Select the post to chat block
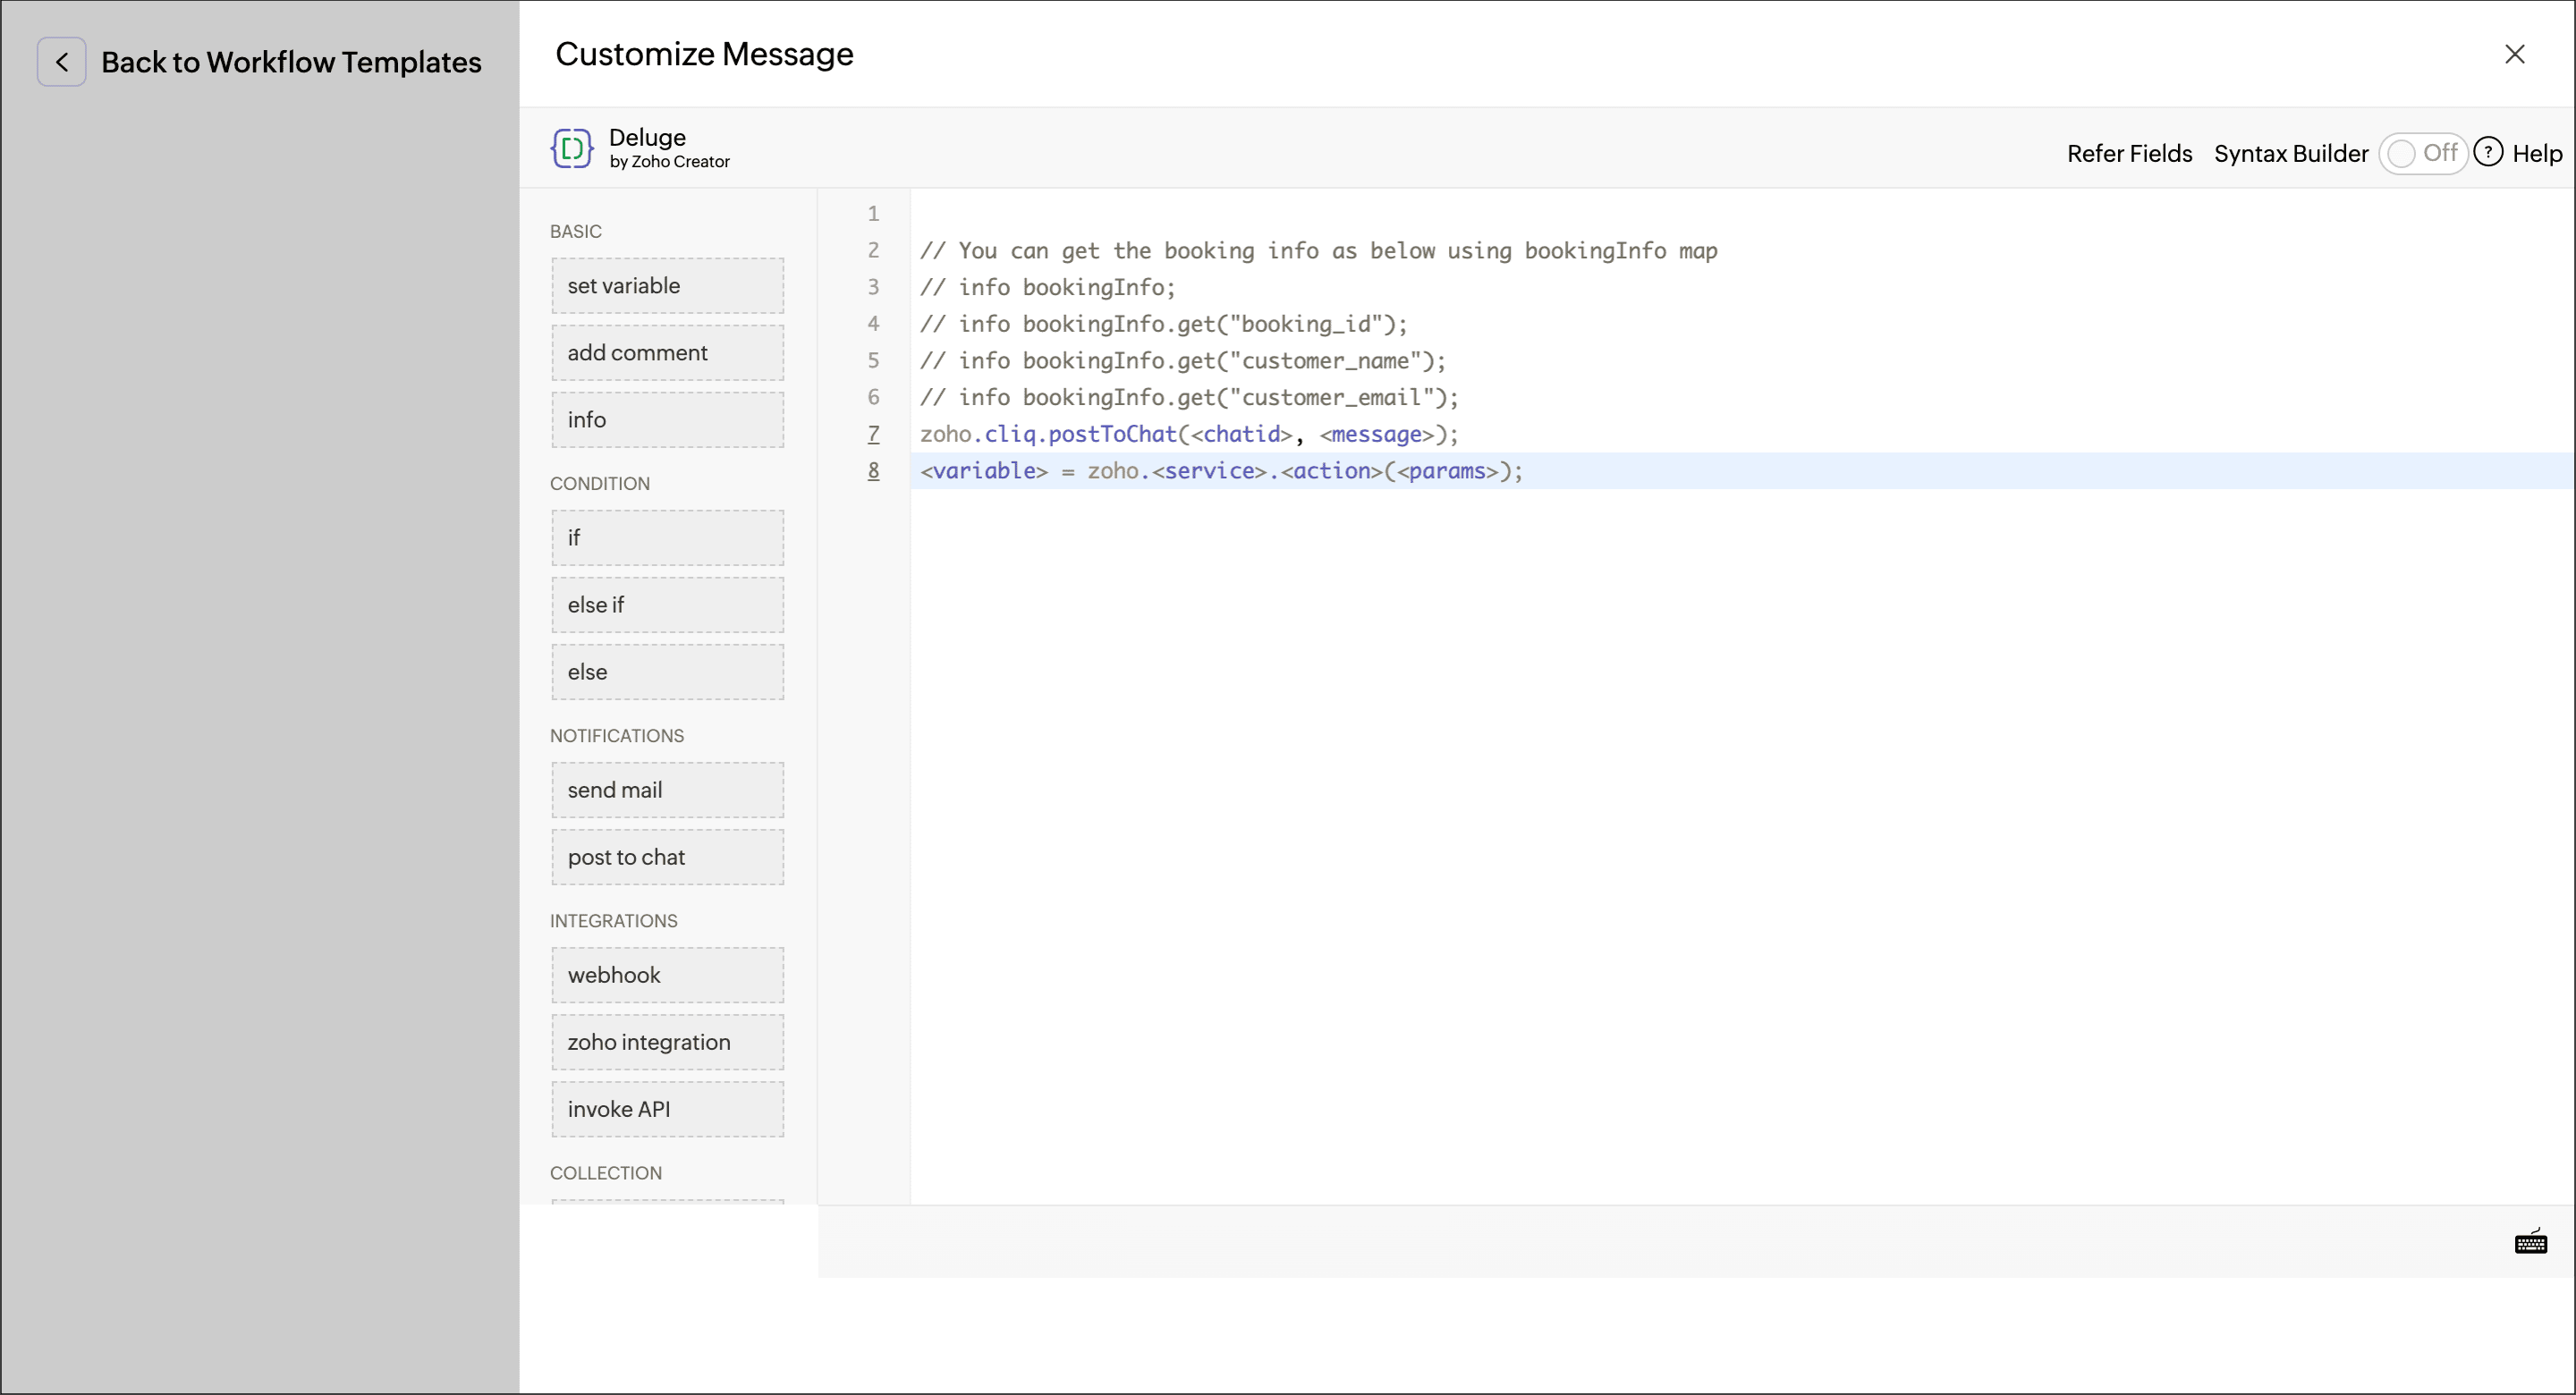The image size is (2576, 1395). tap(667, 857)
